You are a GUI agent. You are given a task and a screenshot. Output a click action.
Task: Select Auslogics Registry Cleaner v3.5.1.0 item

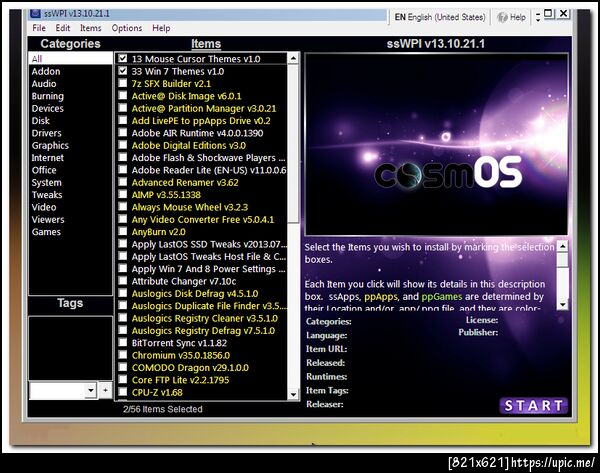click(205, 318)
